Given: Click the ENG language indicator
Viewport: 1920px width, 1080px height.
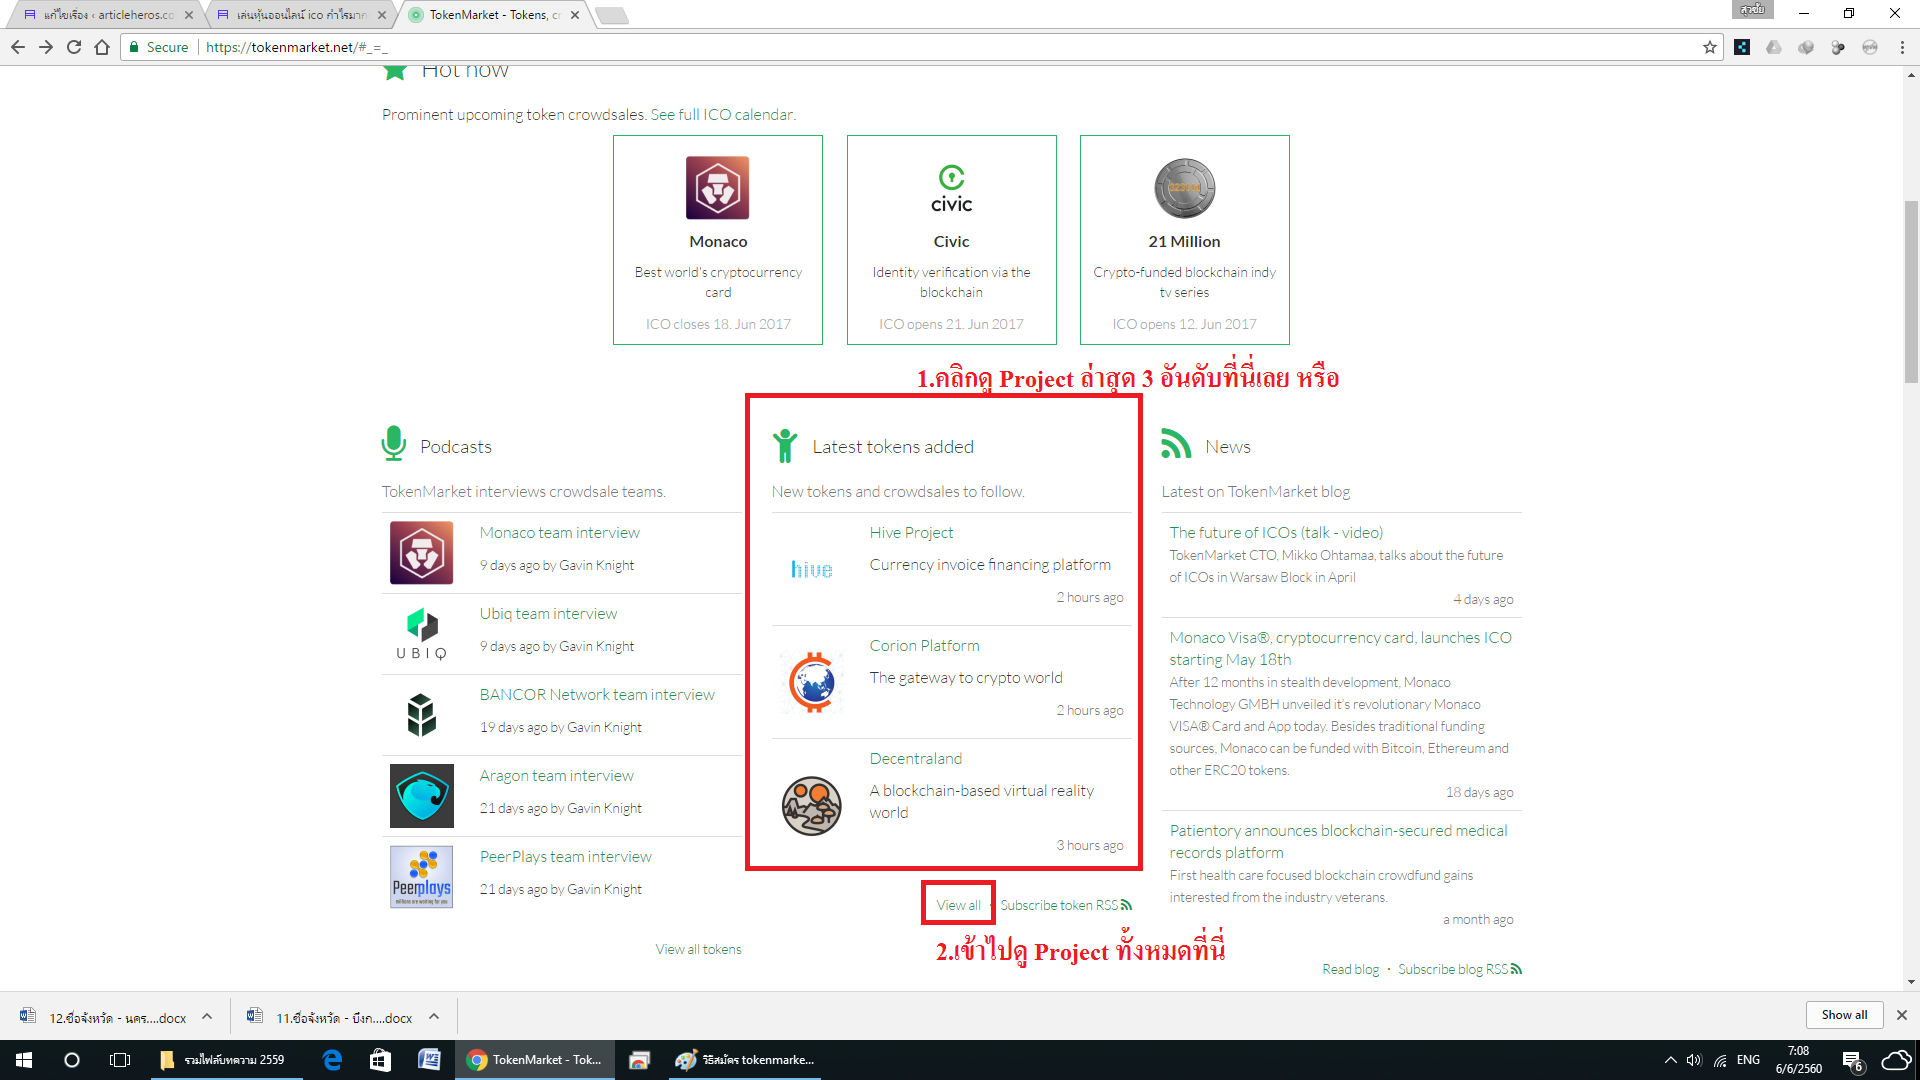Looking at the screenshot, I should 1748,1060.
